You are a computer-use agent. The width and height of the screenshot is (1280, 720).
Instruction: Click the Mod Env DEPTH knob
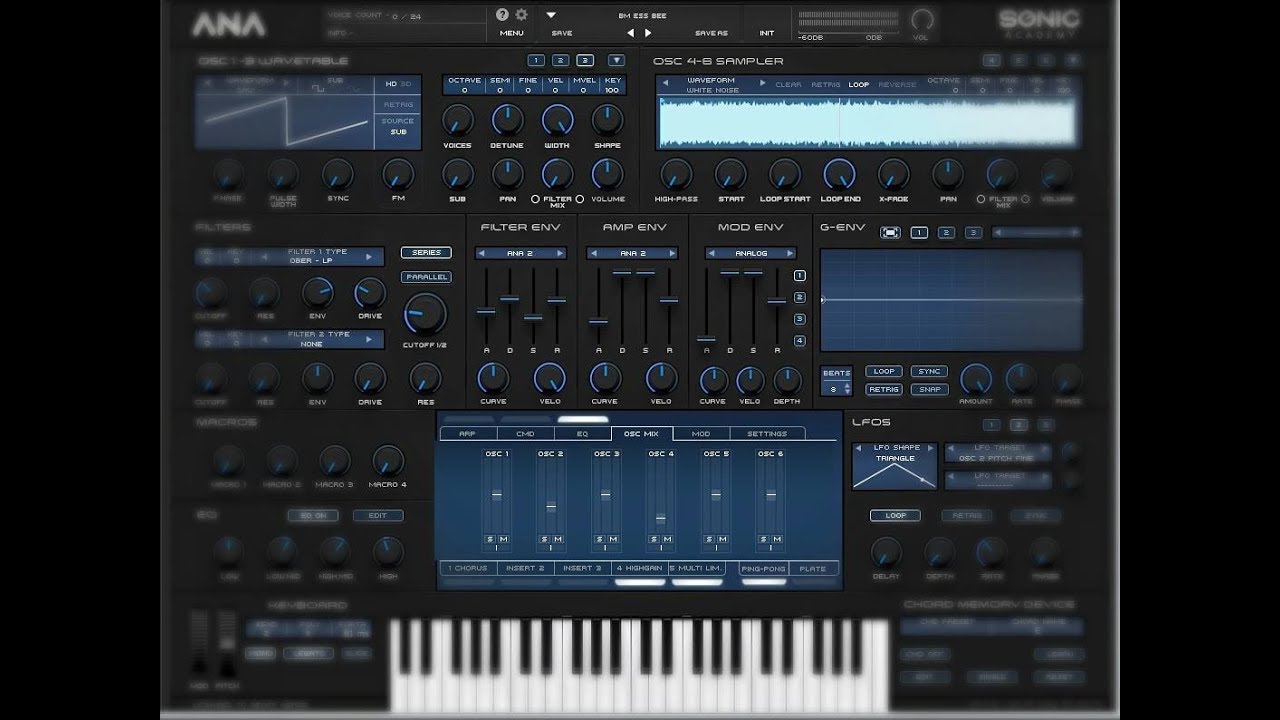click(787, 380)
